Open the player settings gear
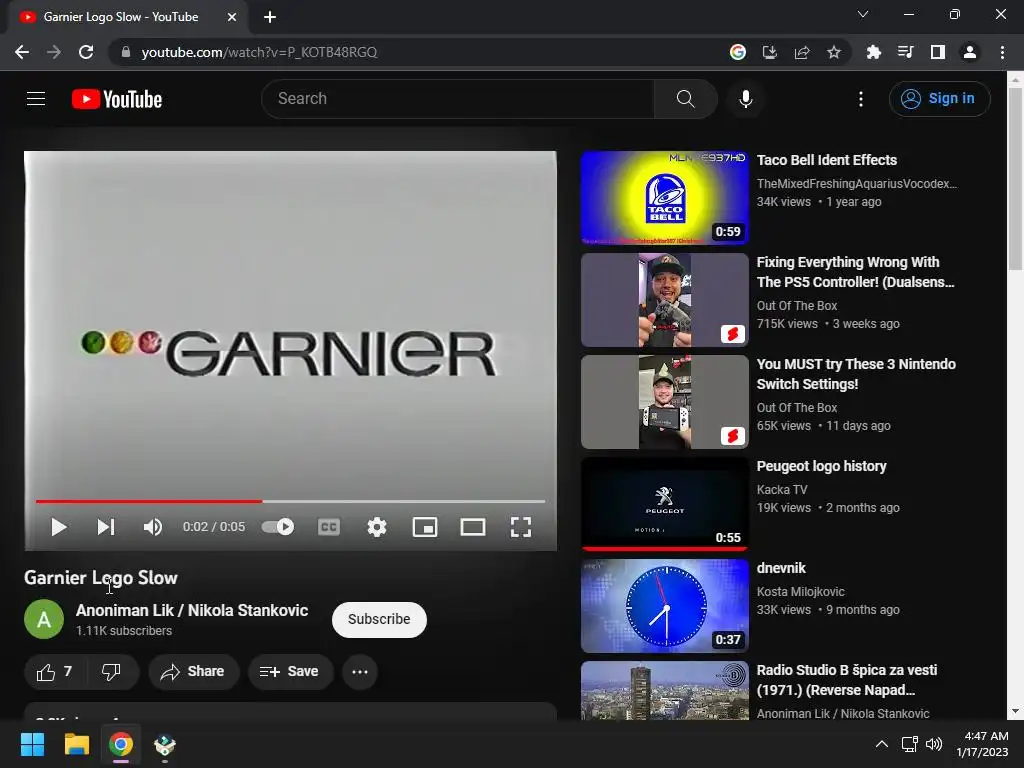Viewport: 1024px width, 768px height. point(377,527)
